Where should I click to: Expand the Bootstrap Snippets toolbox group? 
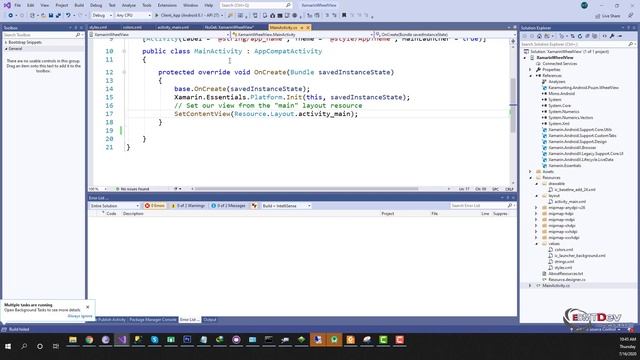6,42
